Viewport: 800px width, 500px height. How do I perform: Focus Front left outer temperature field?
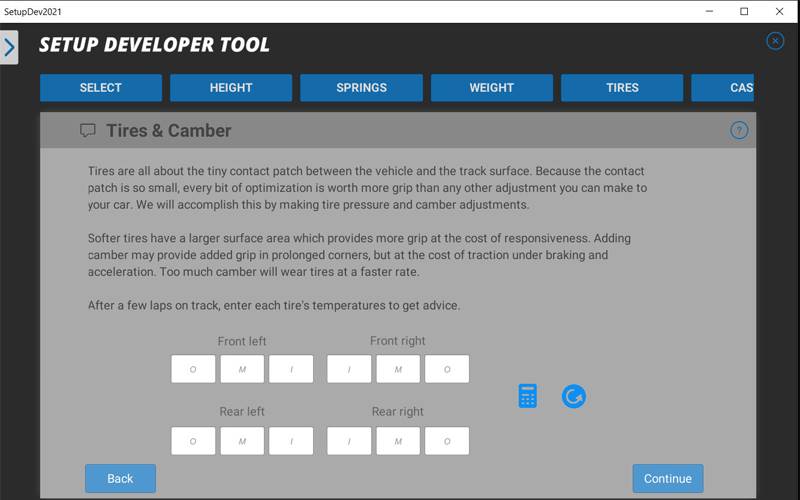coord(193,369)
